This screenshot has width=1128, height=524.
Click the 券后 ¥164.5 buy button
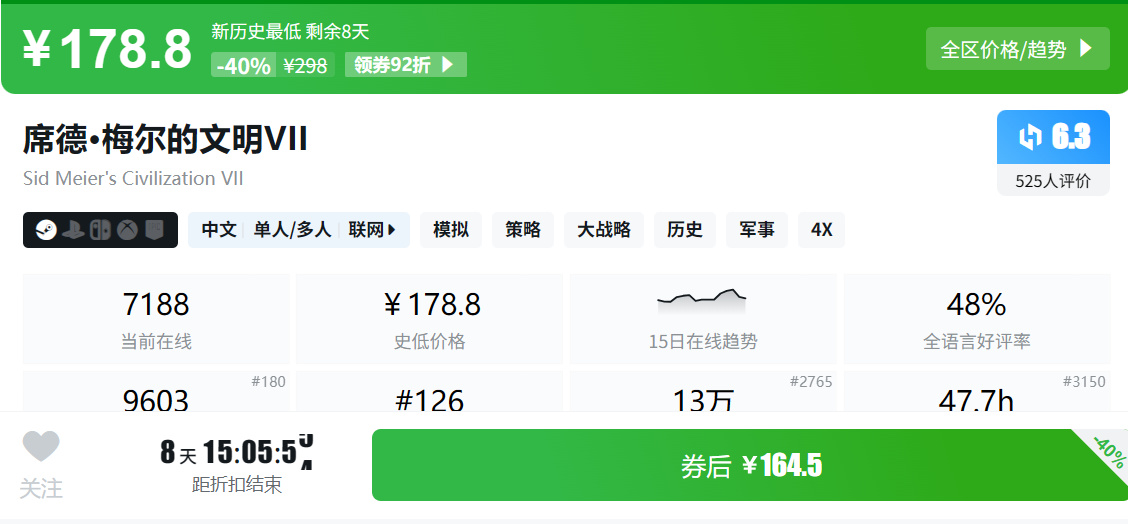[x=750, y=465]
